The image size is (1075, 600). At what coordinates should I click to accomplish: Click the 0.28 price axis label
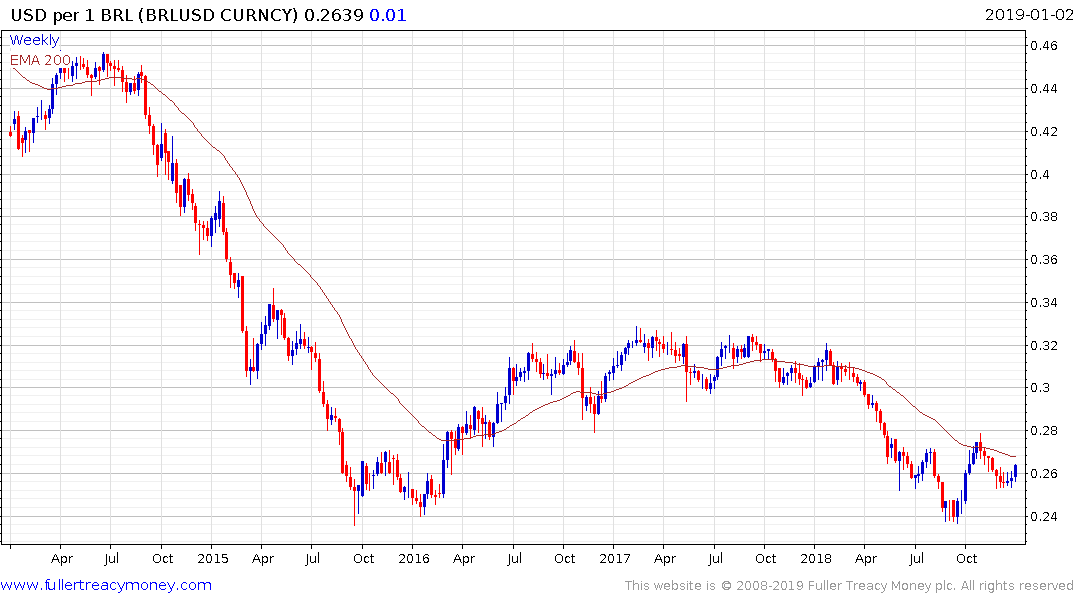pos(1043,431)
